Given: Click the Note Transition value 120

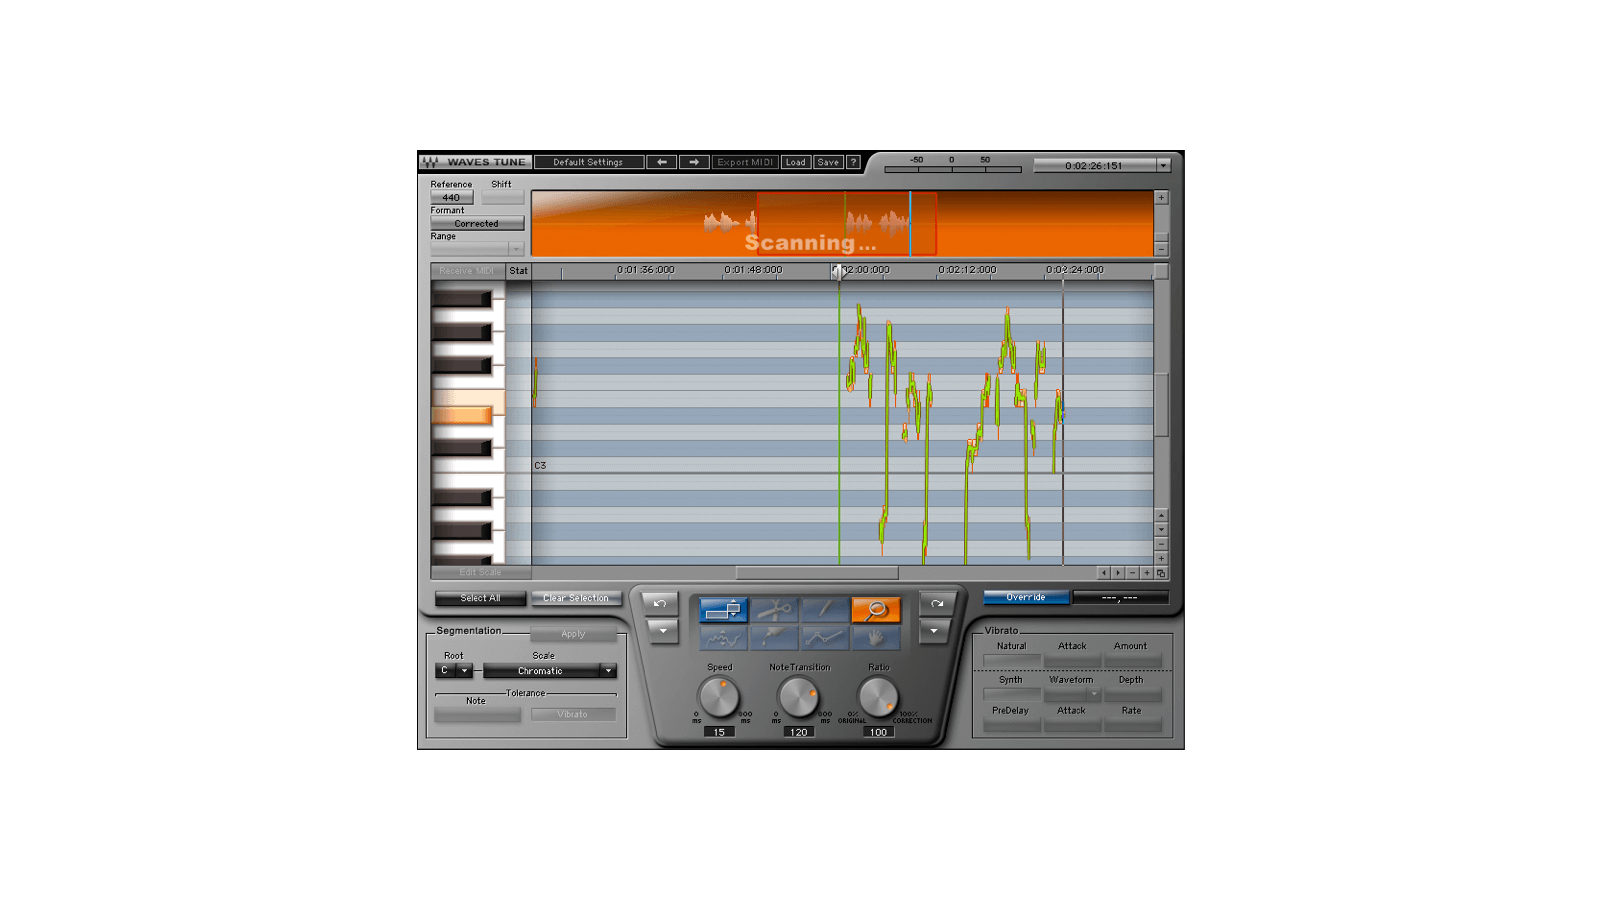Looking at the screenshot, I should pos(798,732).
